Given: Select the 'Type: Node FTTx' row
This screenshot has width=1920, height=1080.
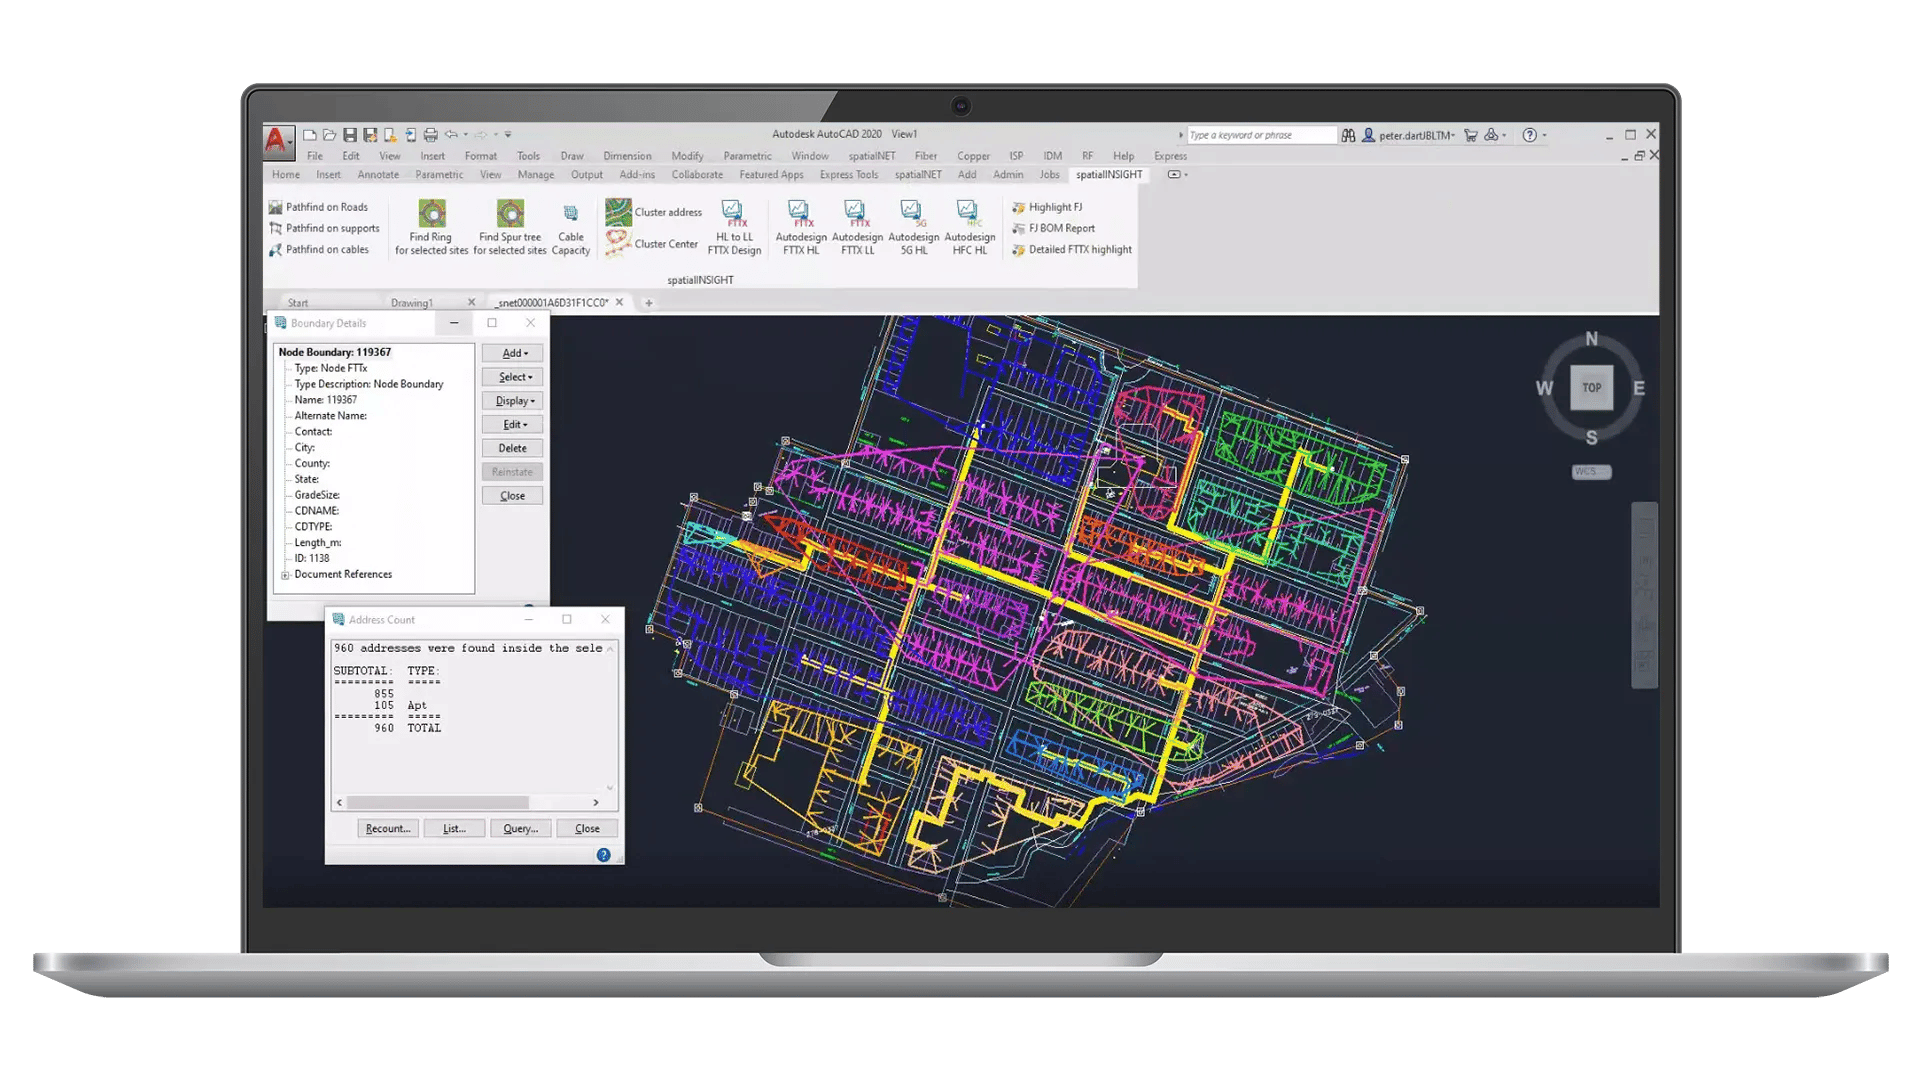Looking at the screenshot, I should click(x=331, y=368).
